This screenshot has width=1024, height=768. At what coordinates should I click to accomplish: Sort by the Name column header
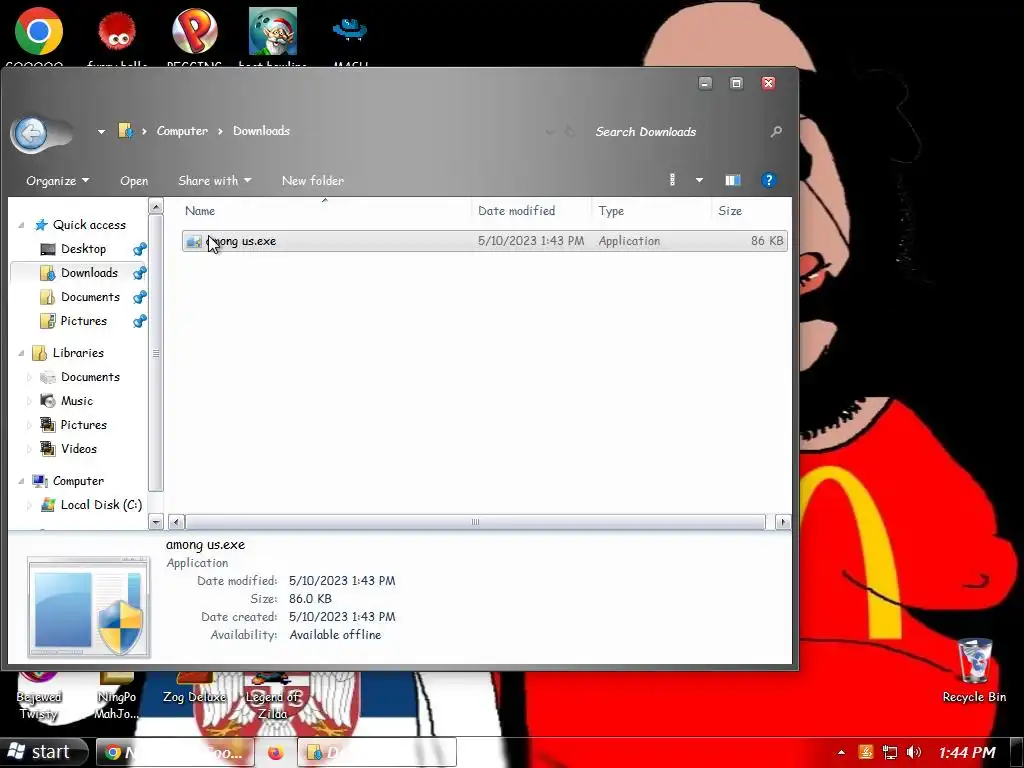tap(200, 210)
